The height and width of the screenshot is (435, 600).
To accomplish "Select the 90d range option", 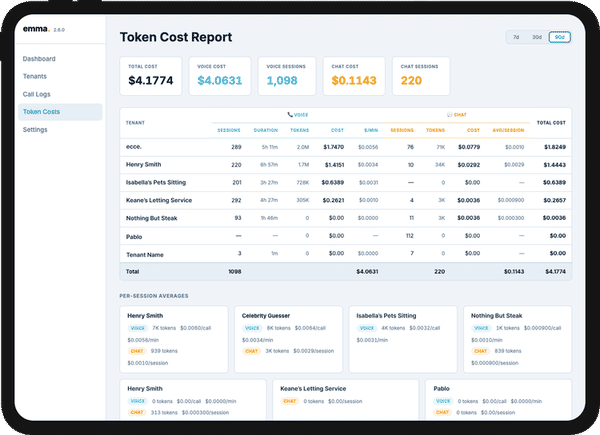I will point(559,37).
